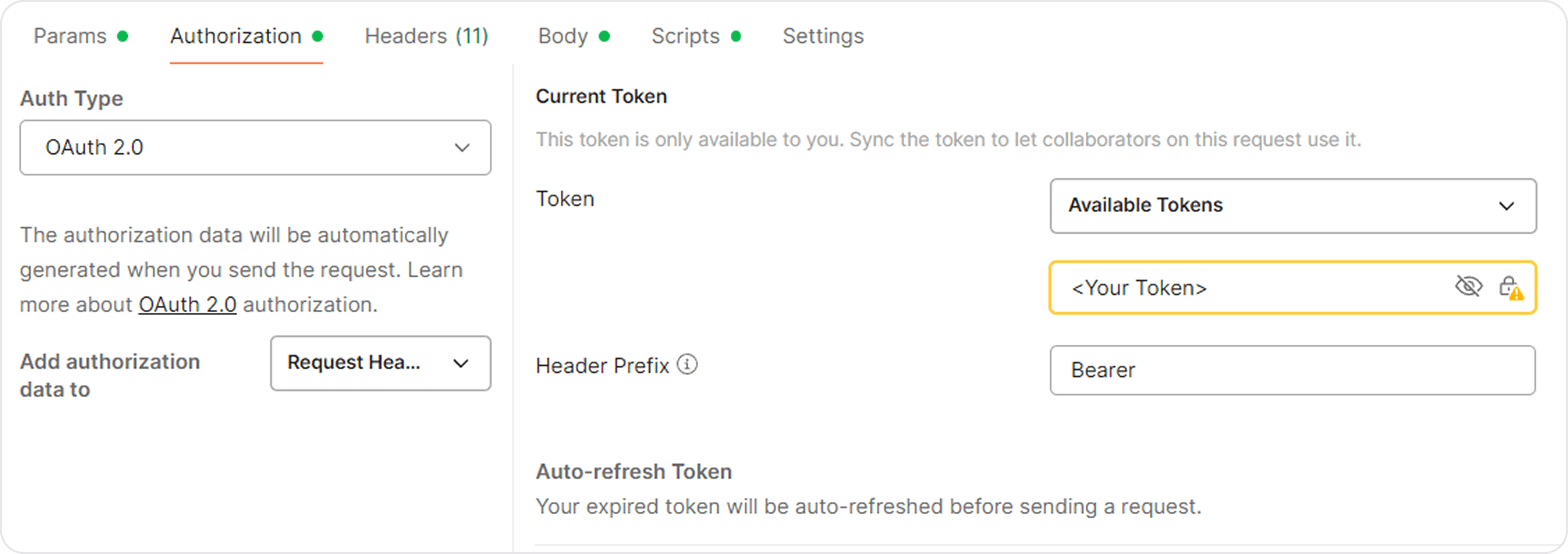Screen dimensions: 1568x554
Task: Toggle token visibility eye icon
Action: (1467, 288)
